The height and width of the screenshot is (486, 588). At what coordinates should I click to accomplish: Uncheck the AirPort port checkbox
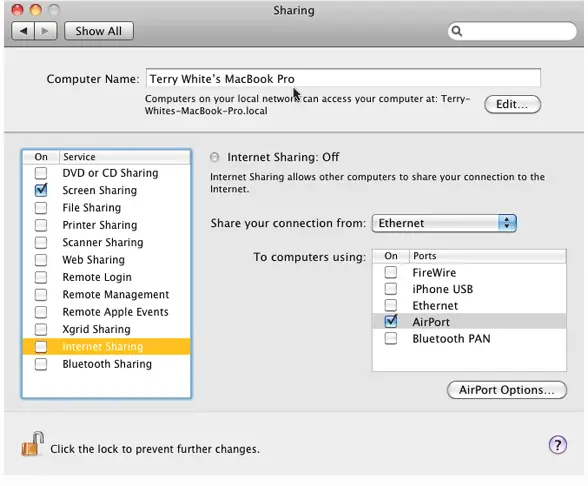(x=391, y=321)
